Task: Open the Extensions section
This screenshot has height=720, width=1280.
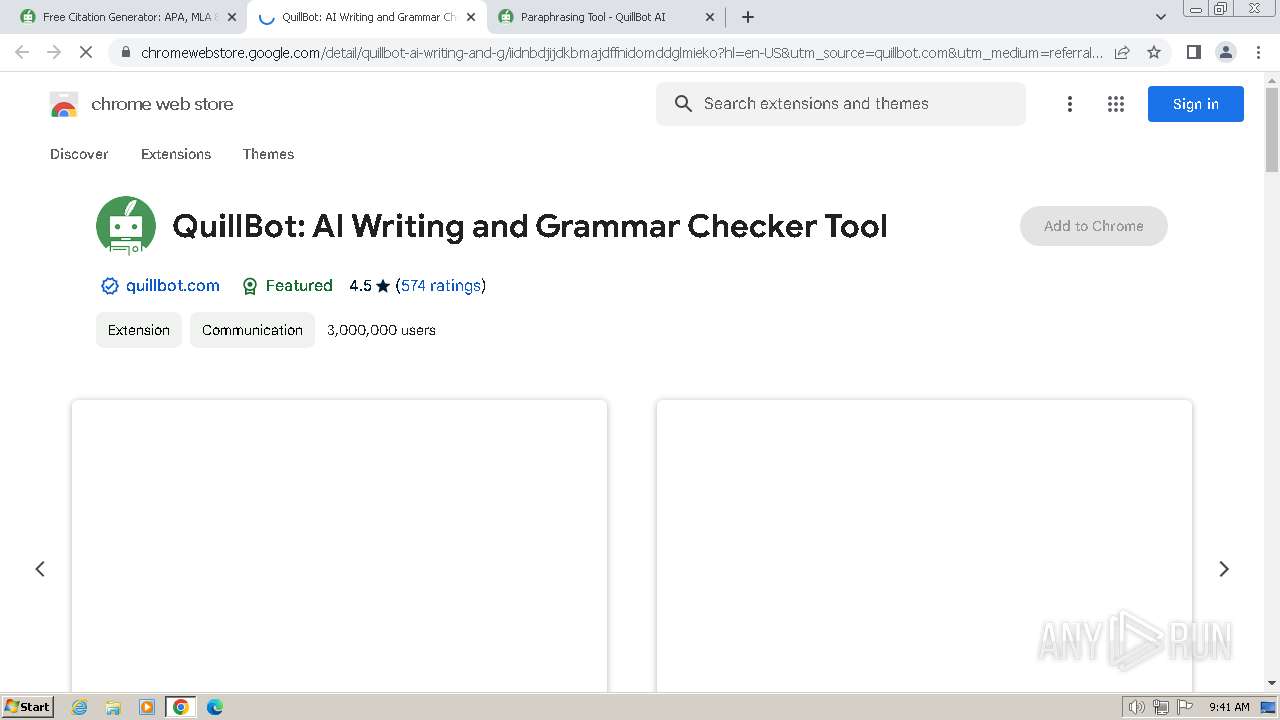Action: [176, 154]
